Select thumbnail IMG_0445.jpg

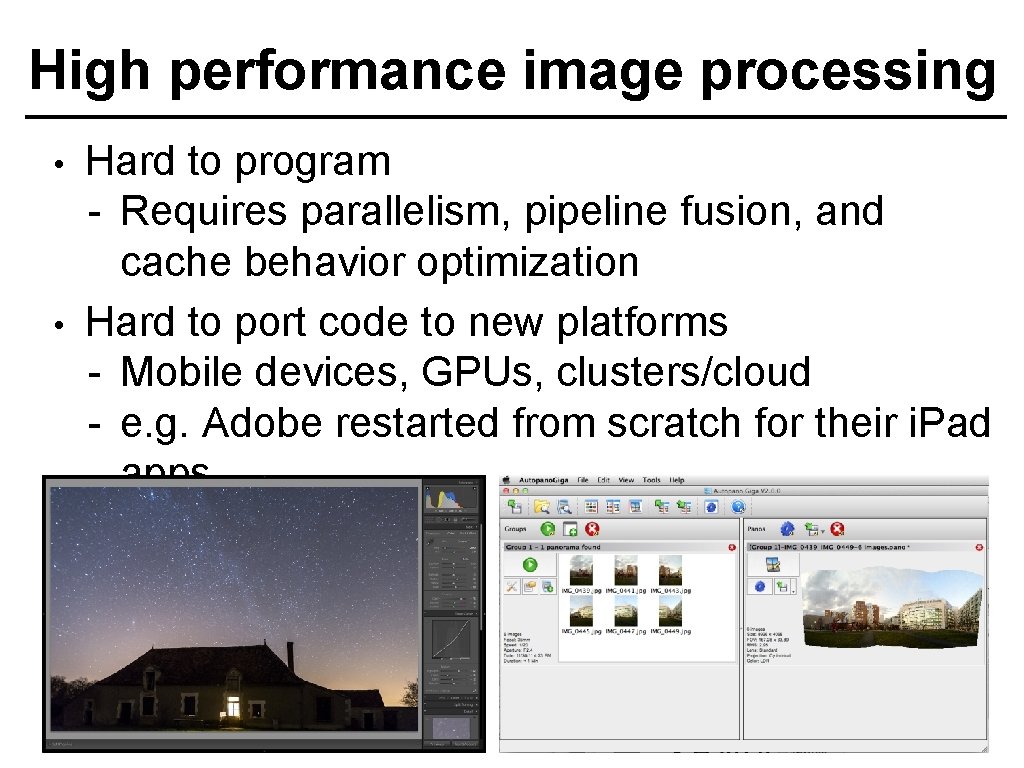[x=581, y=611]
